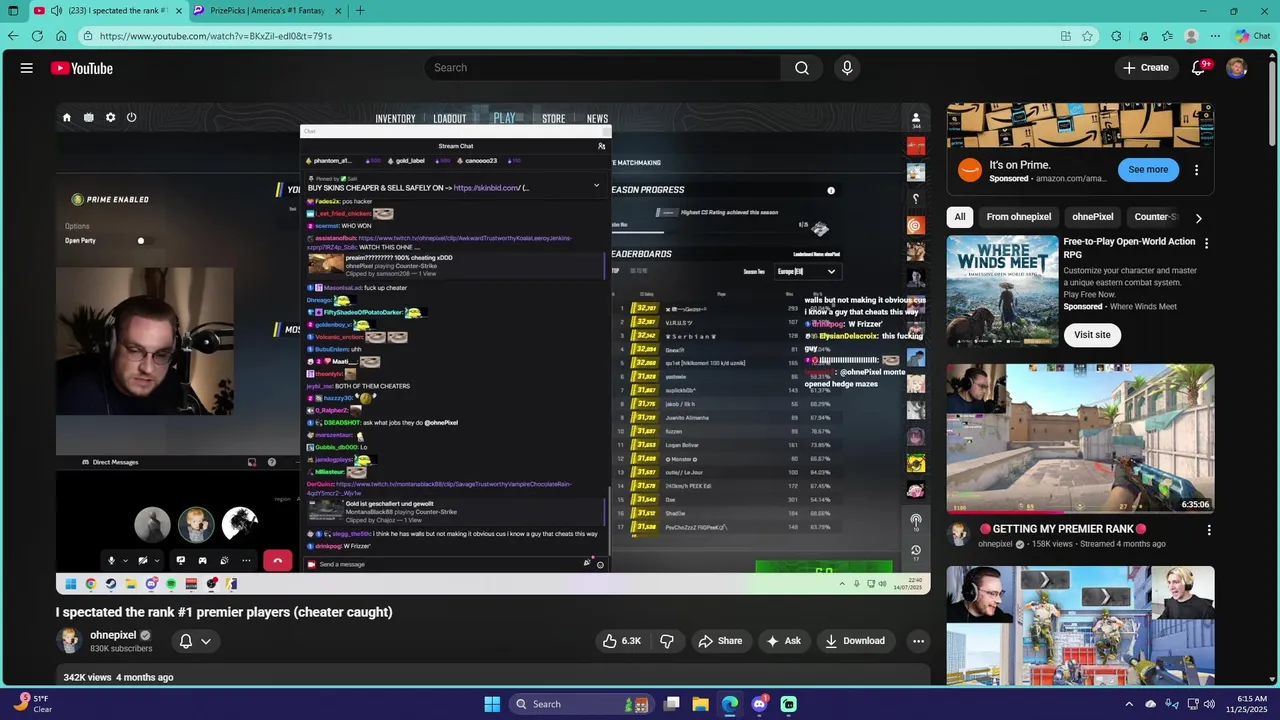1280x720 pixels.
Task: Open the YouTube guide hamburger menu
Action: pos(27,68)
